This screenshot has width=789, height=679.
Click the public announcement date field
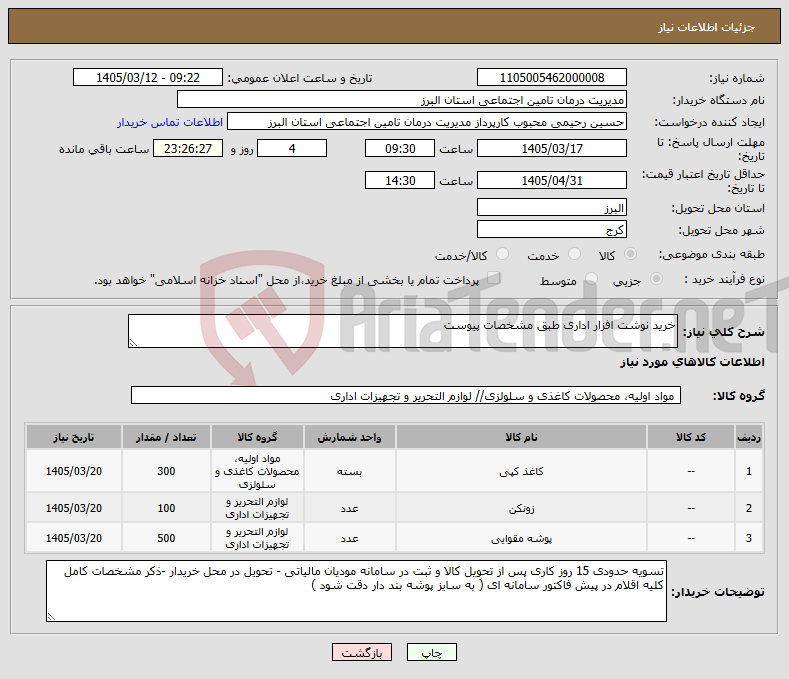[147, 78]
